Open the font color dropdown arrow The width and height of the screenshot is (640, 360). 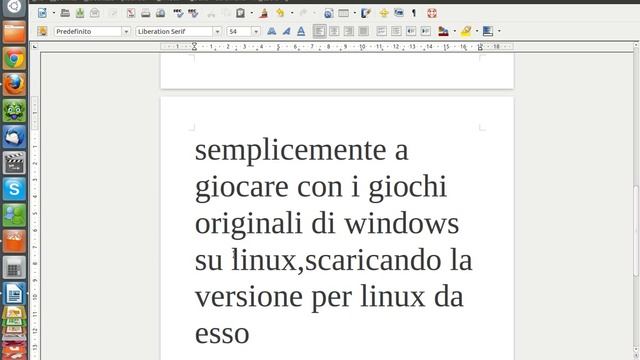pos(455,31)
